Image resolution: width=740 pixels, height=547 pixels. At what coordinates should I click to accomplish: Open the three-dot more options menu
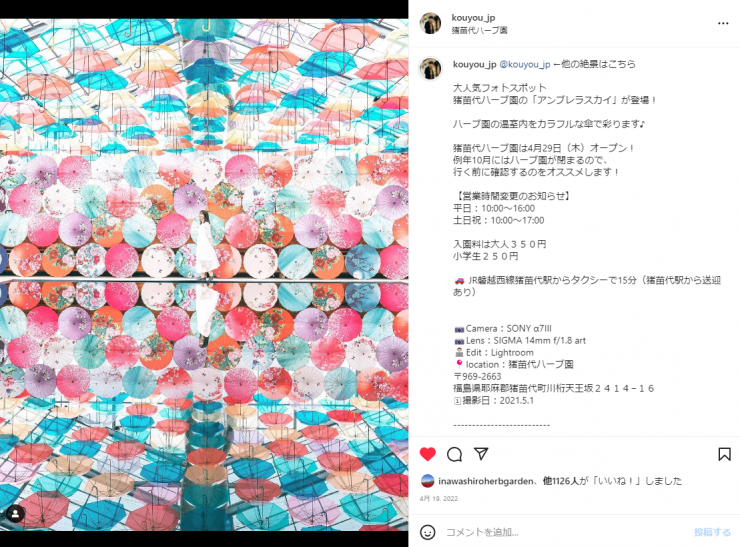click(x=723, y=23)
